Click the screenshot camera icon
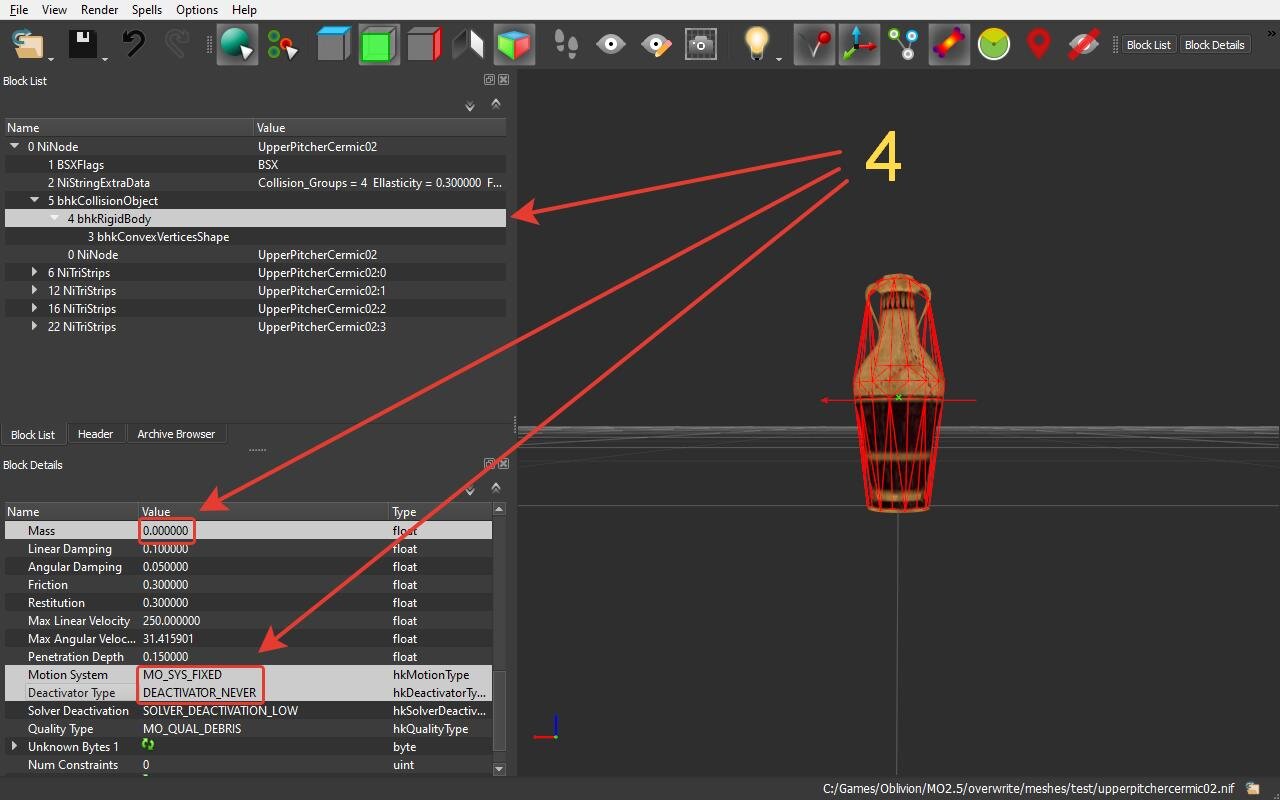The width and height of the screenshot is (1280, 800). [x=701, y=45]
